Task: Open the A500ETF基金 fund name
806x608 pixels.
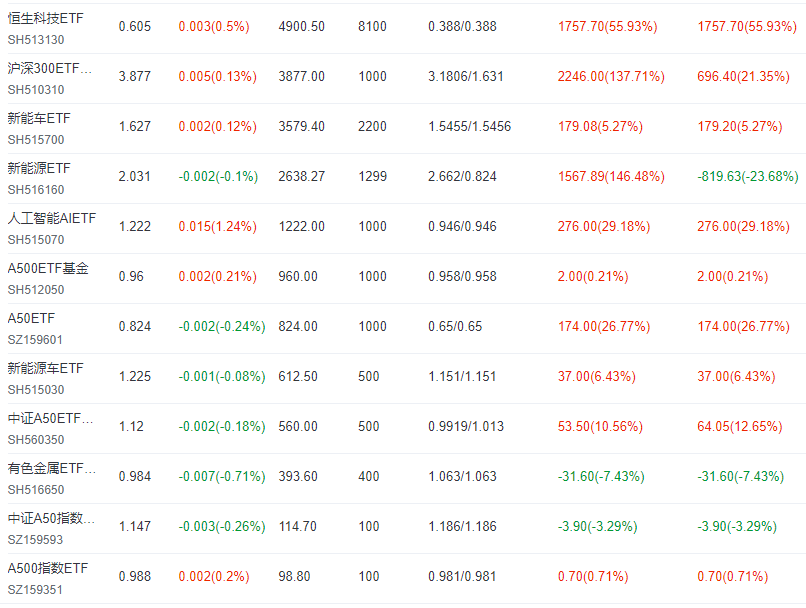Action: 48,268
